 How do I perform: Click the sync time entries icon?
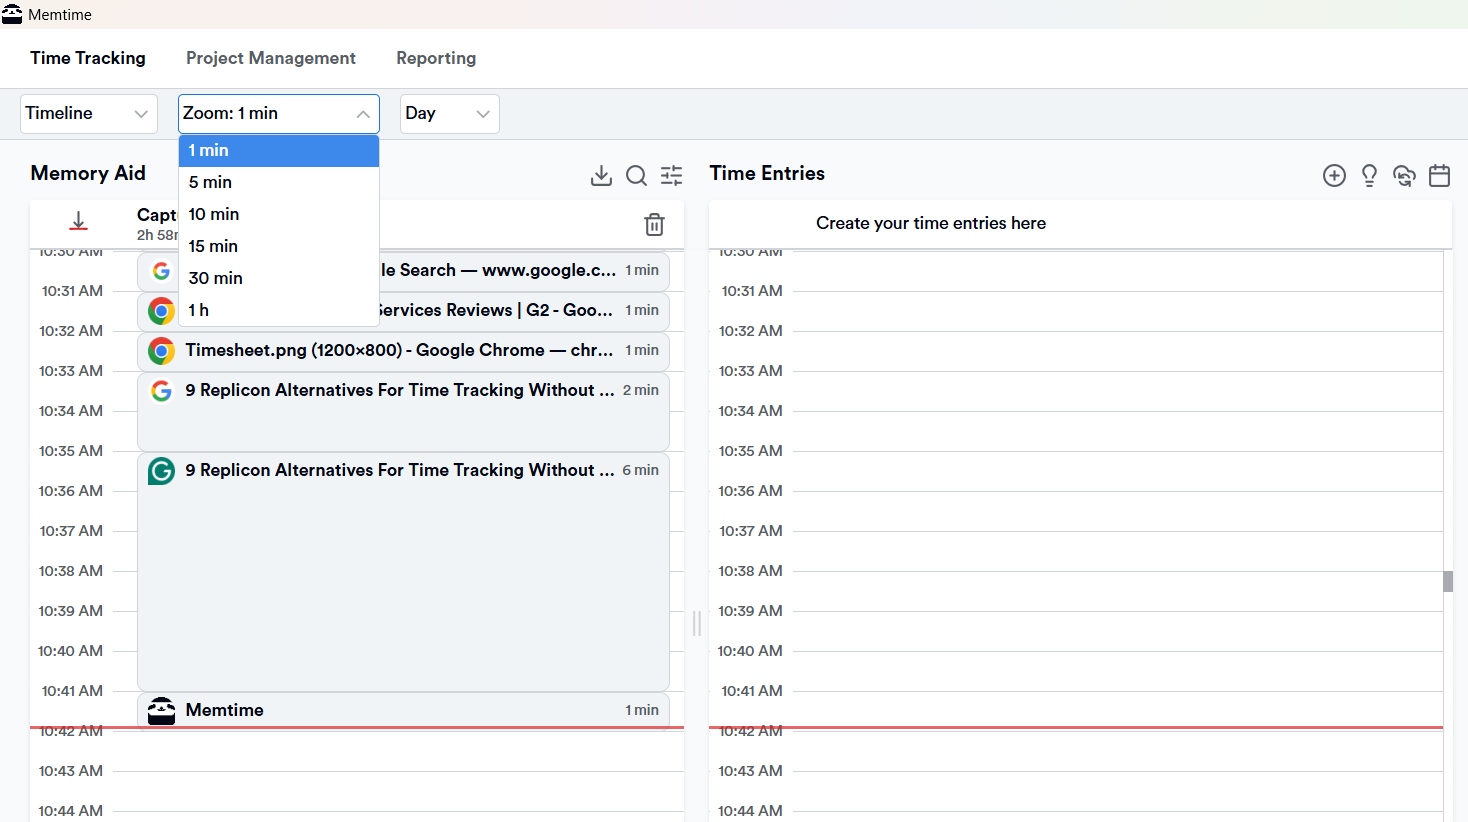(1404, 175)
